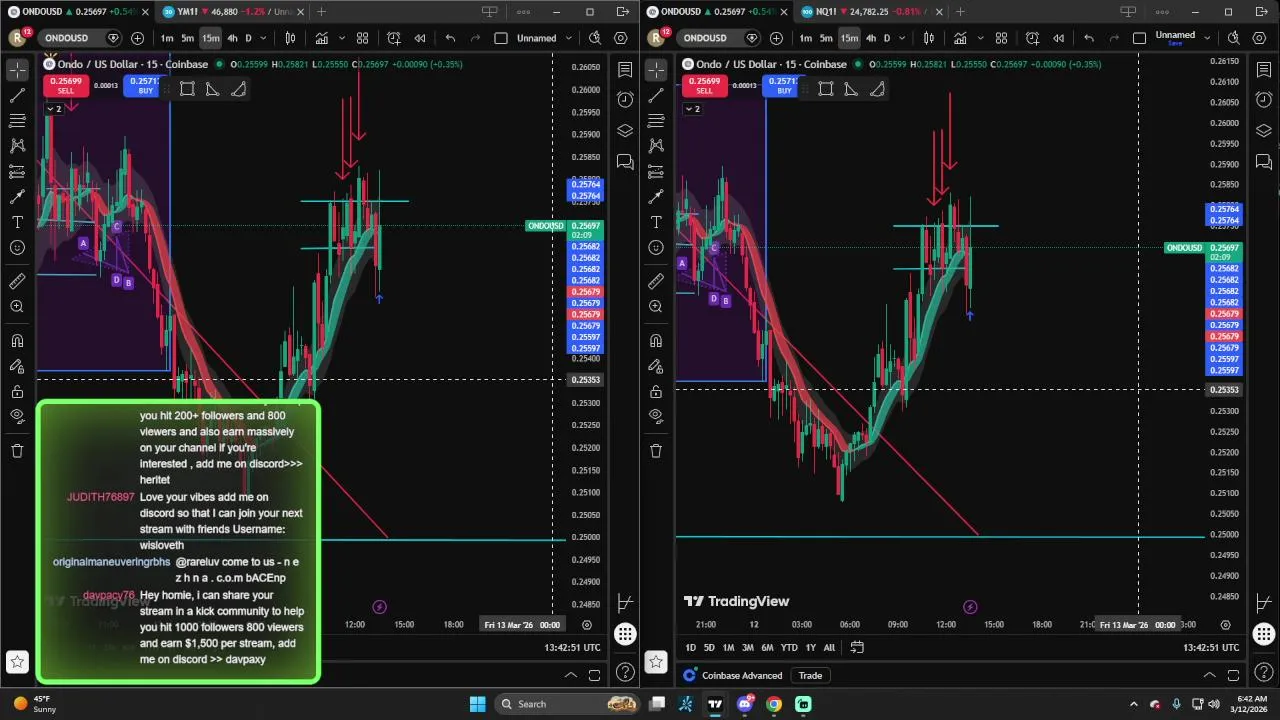The width and height of the screenshot is (1280, 720).
Task: Open the patterns tool in left window sidebar
Action: coord(17,146)
